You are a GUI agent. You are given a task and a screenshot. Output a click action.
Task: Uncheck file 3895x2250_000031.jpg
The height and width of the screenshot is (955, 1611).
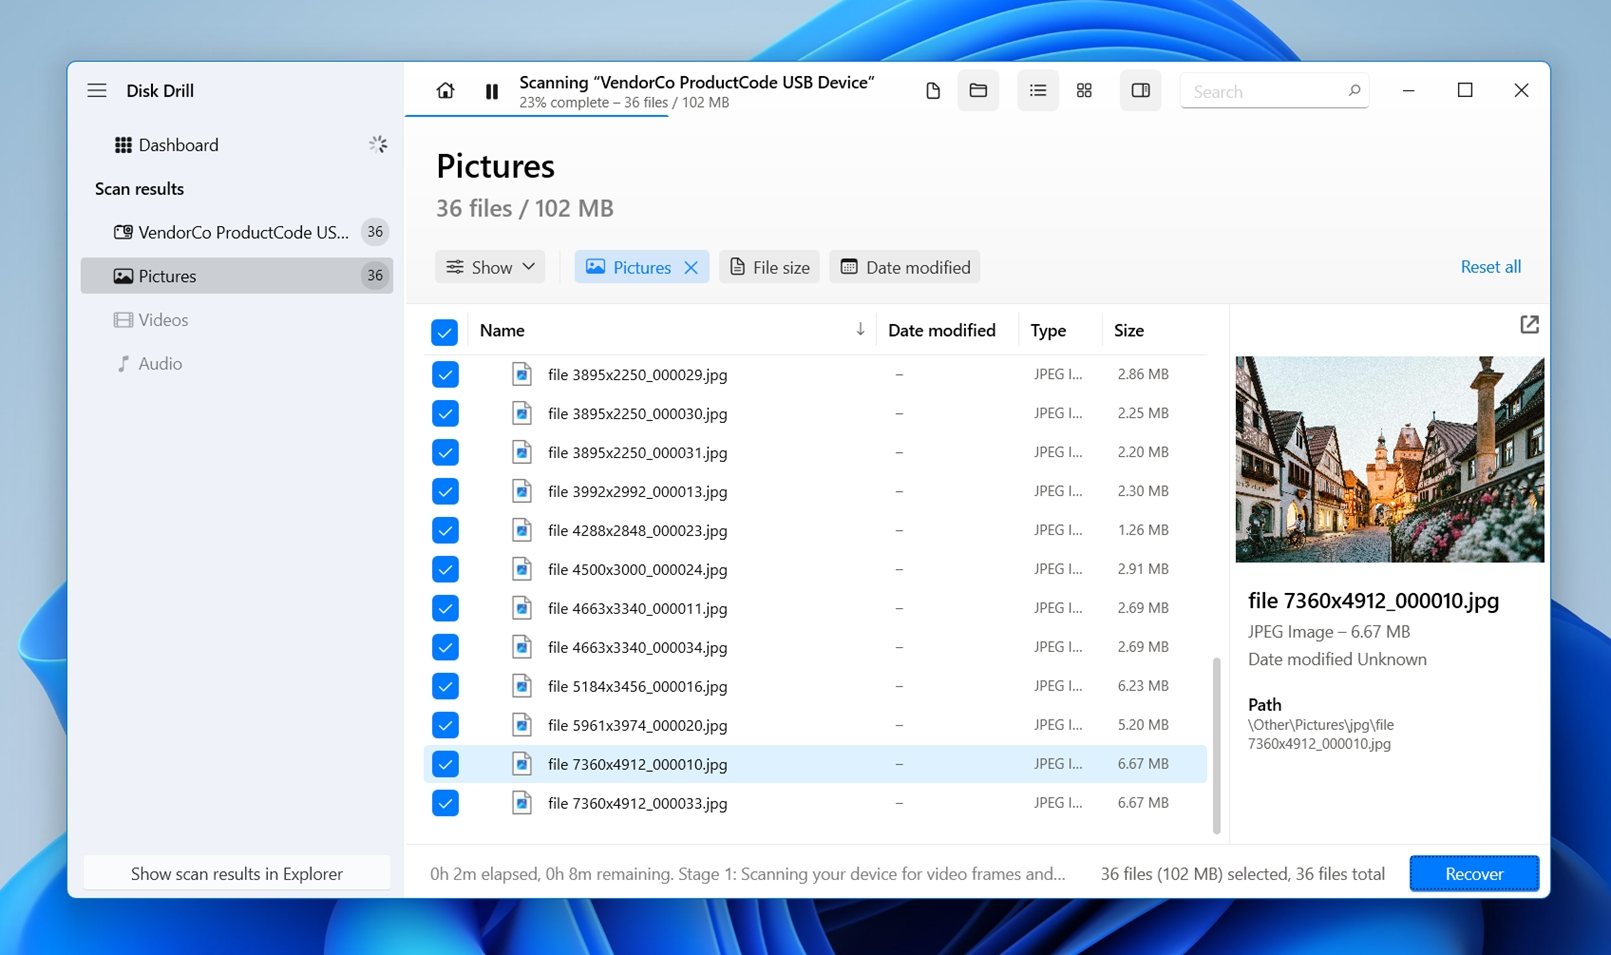coord(445,453)
